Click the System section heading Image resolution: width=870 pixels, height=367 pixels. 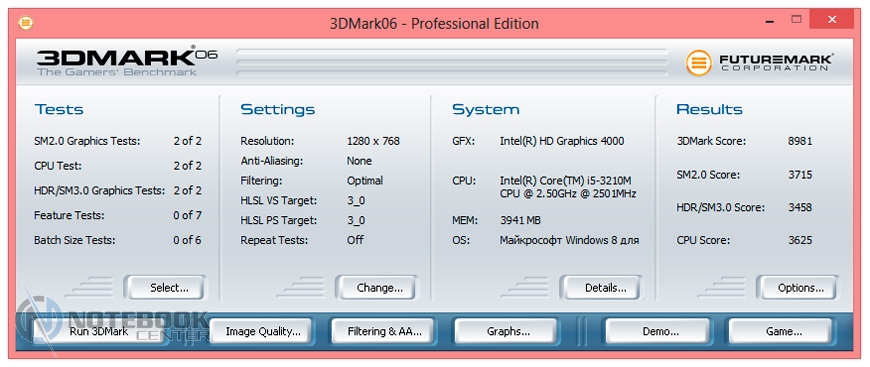[485, 109]
